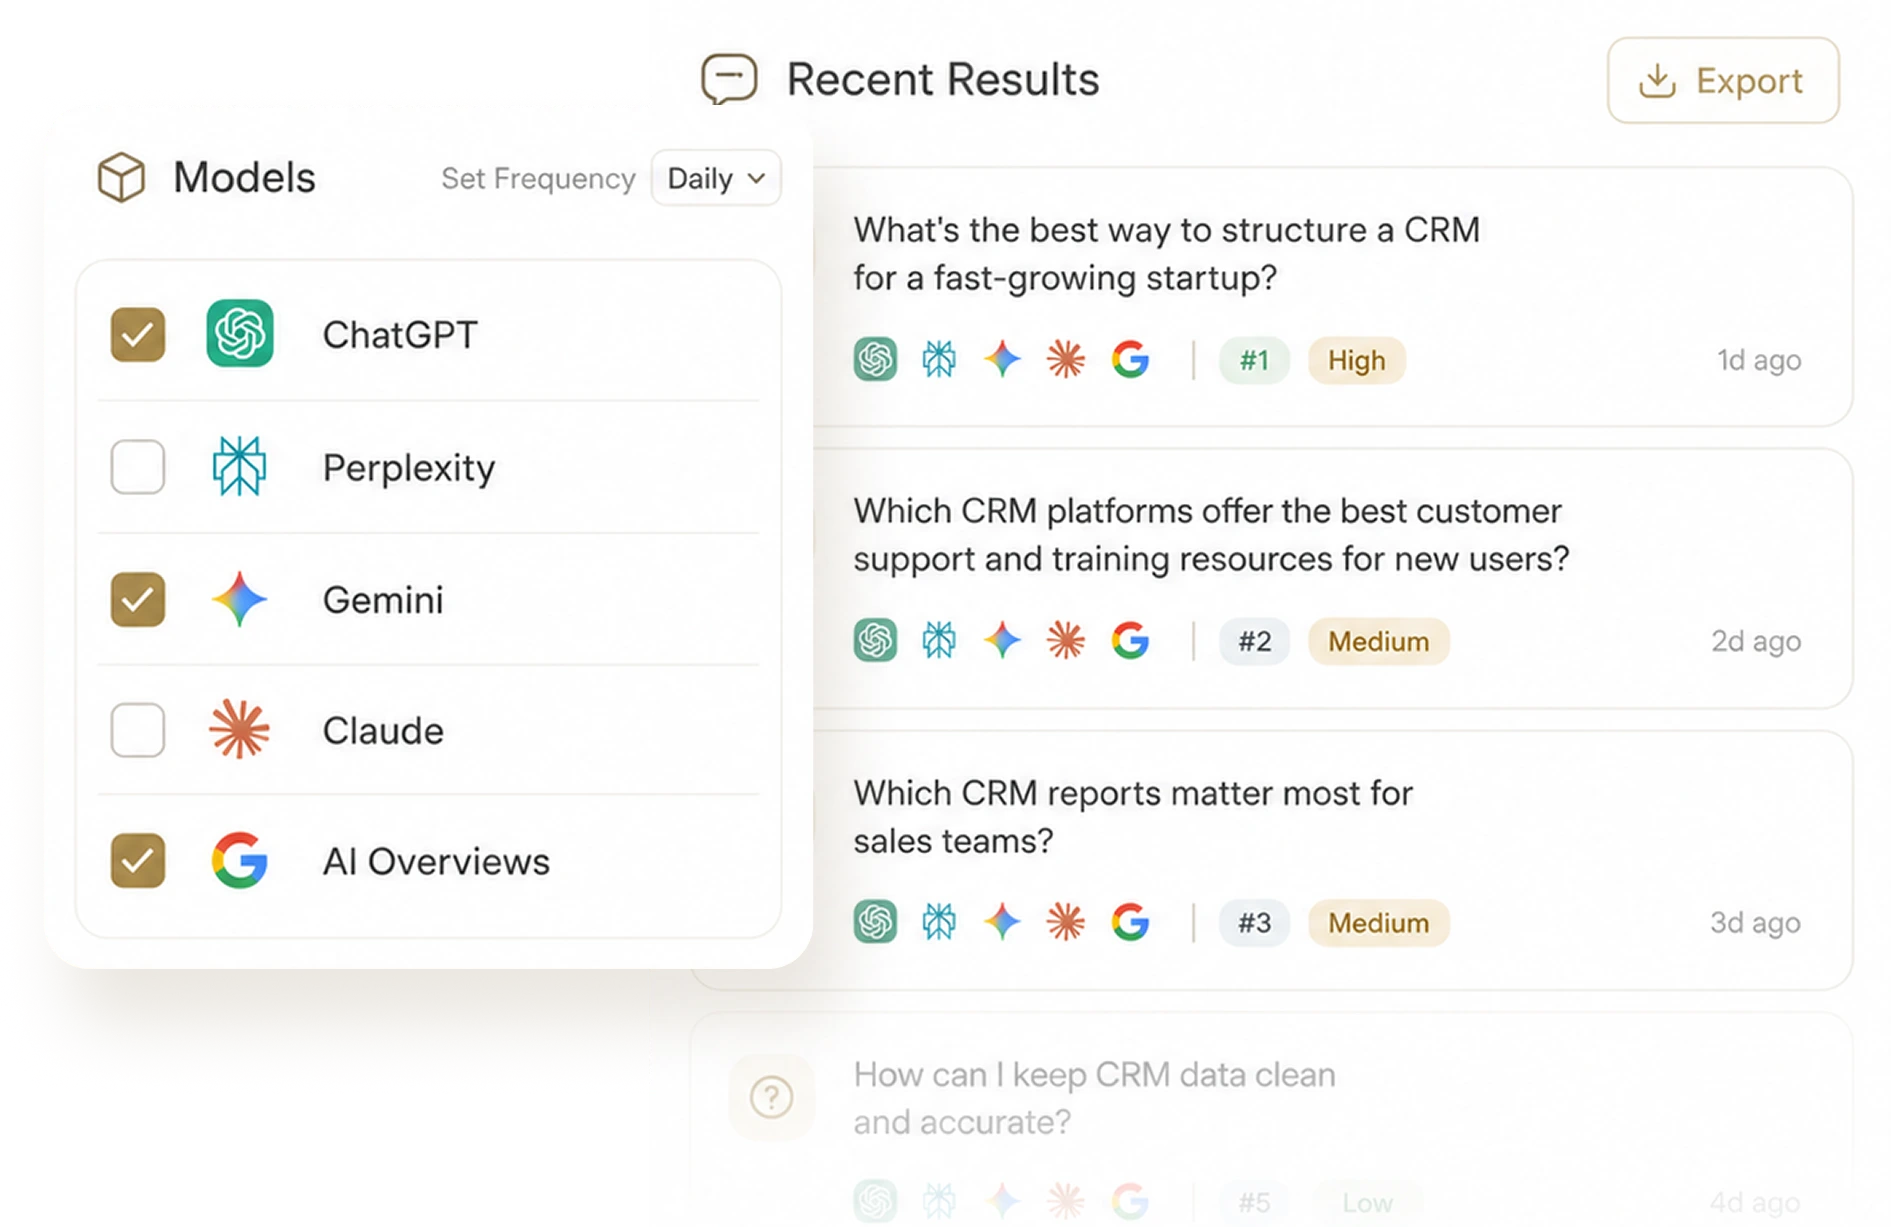
Task: Uncheck the ChatGPT checkbox
Action: [x=138, y=334]
